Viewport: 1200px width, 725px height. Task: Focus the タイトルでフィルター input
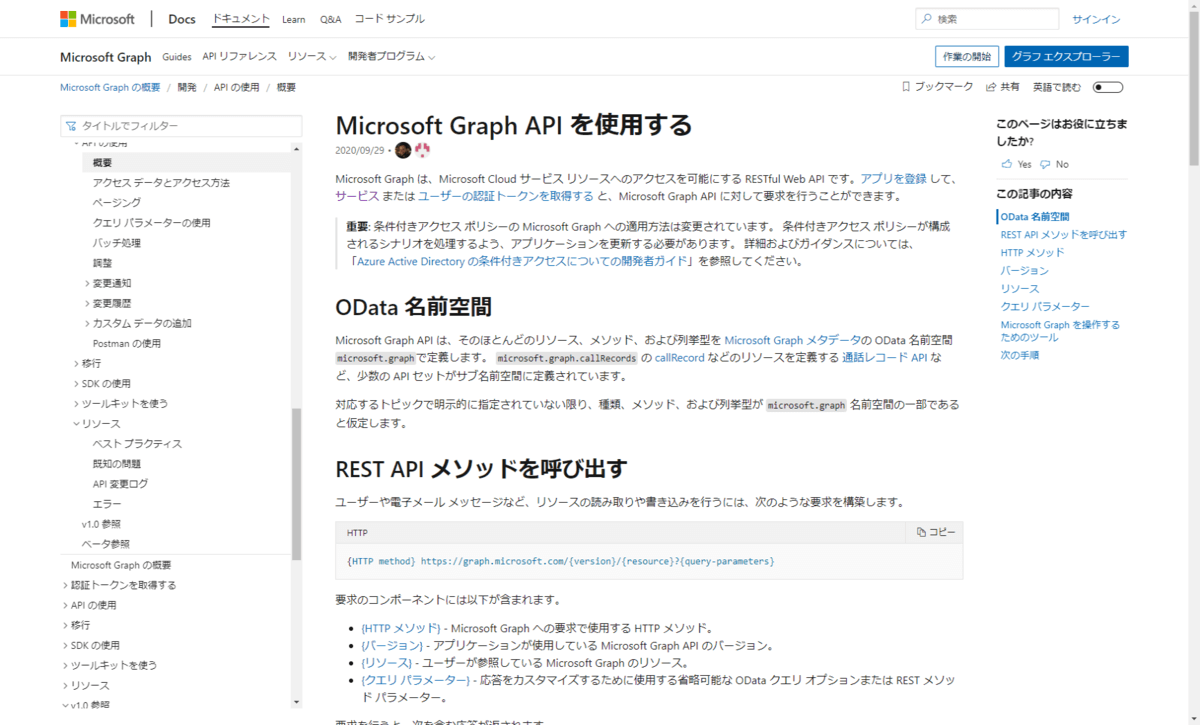click(181, 126)
